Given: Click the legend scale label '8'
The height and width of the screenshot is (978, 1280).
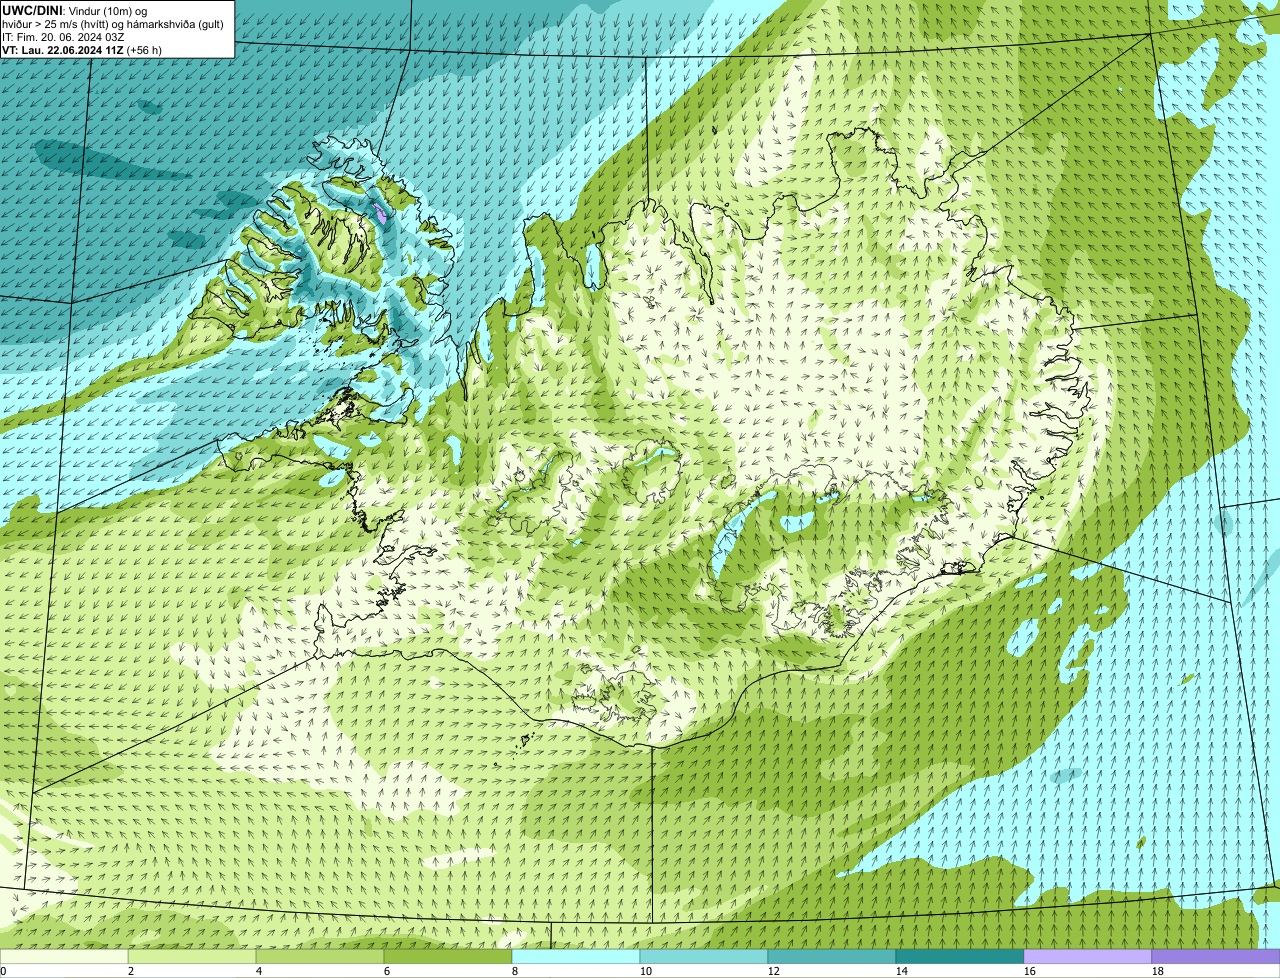Looking at the screenshot, I should coord(515,971).
